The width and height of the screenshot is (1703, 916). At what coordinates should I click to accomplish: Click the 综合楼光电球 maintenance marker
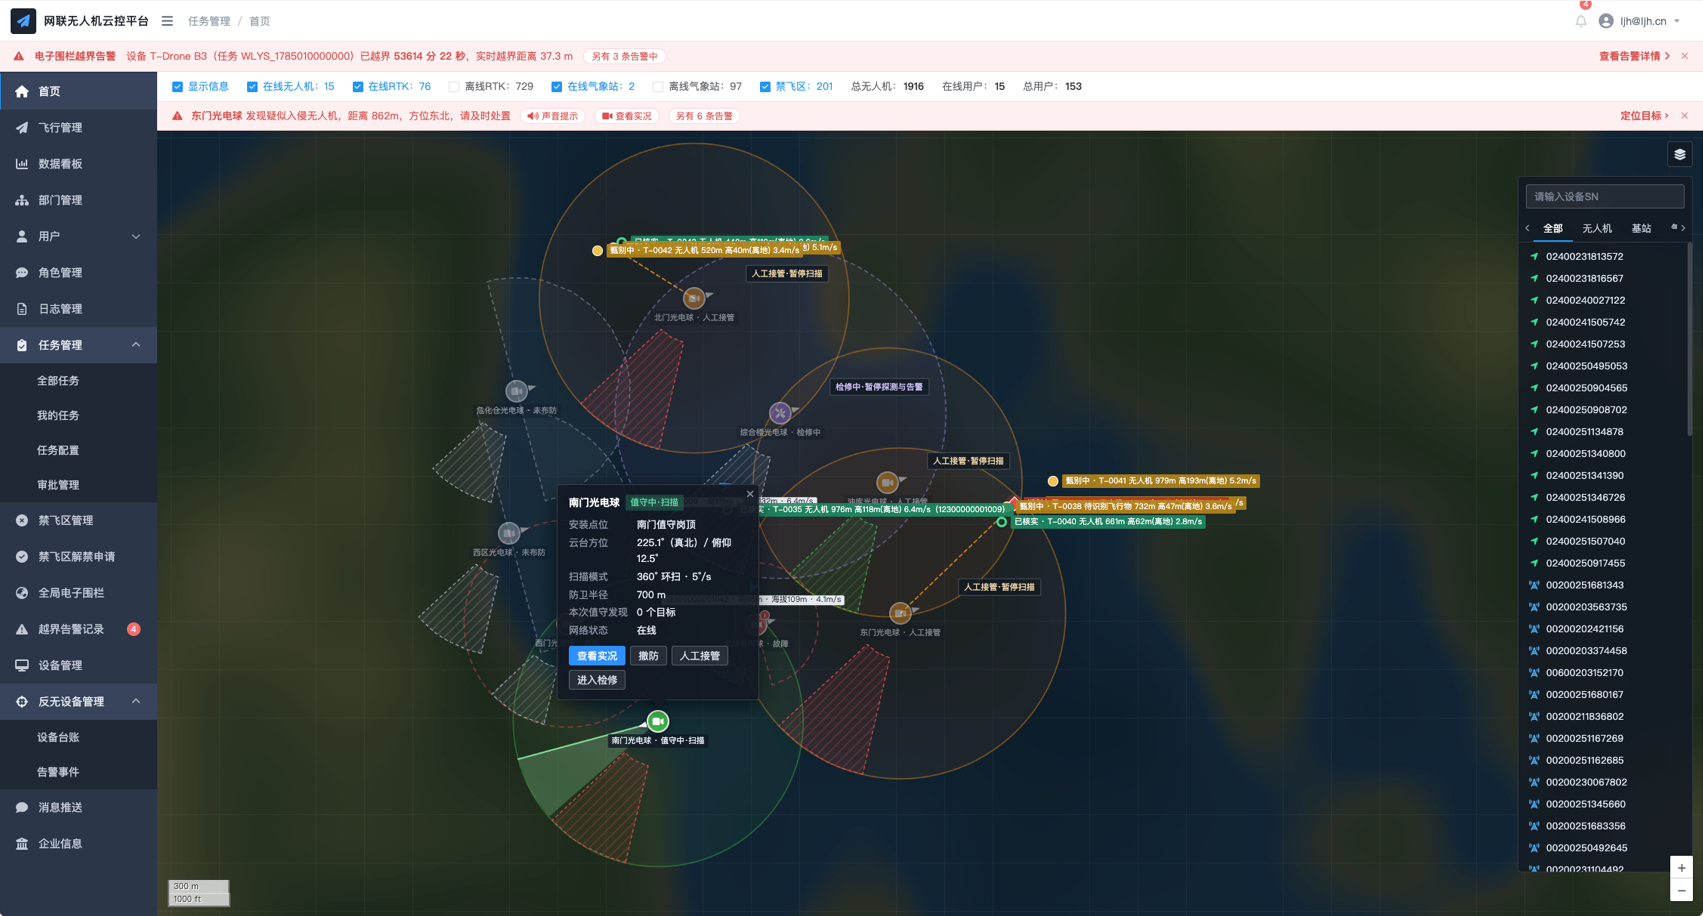[x=780, y=413]
